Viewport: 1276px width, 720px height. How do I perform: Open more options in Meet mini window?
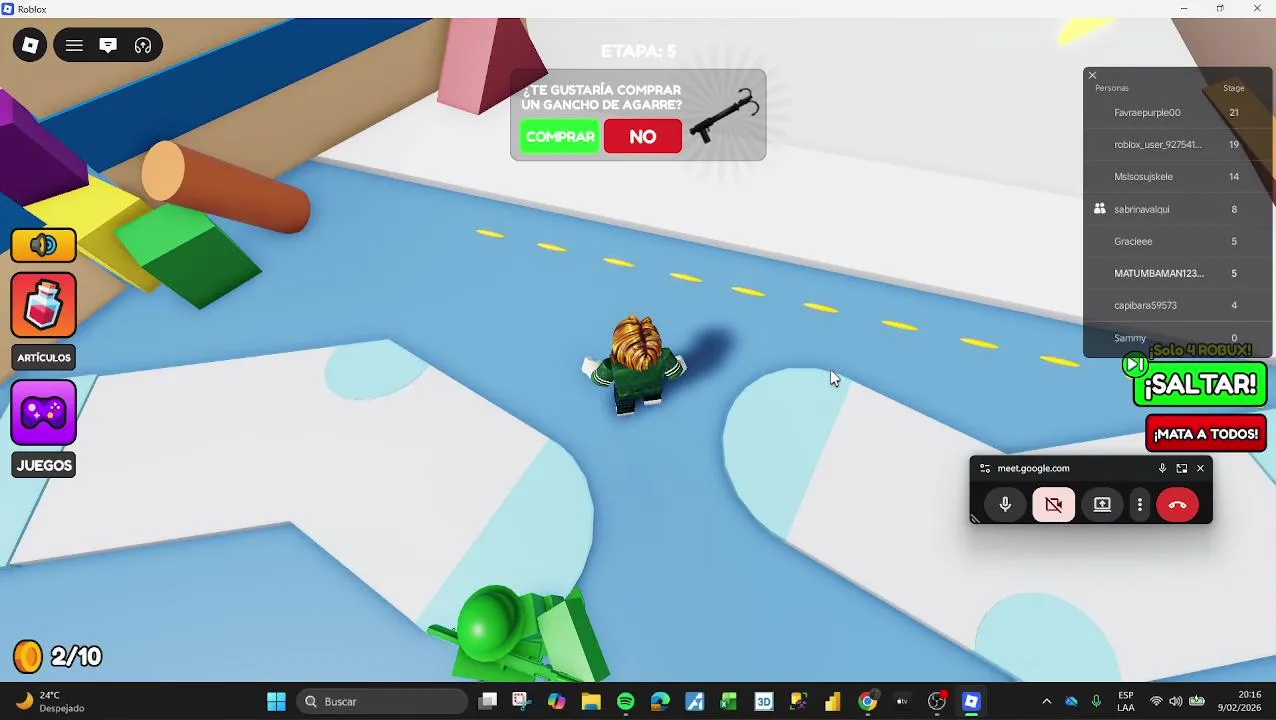click(1140, 505)
